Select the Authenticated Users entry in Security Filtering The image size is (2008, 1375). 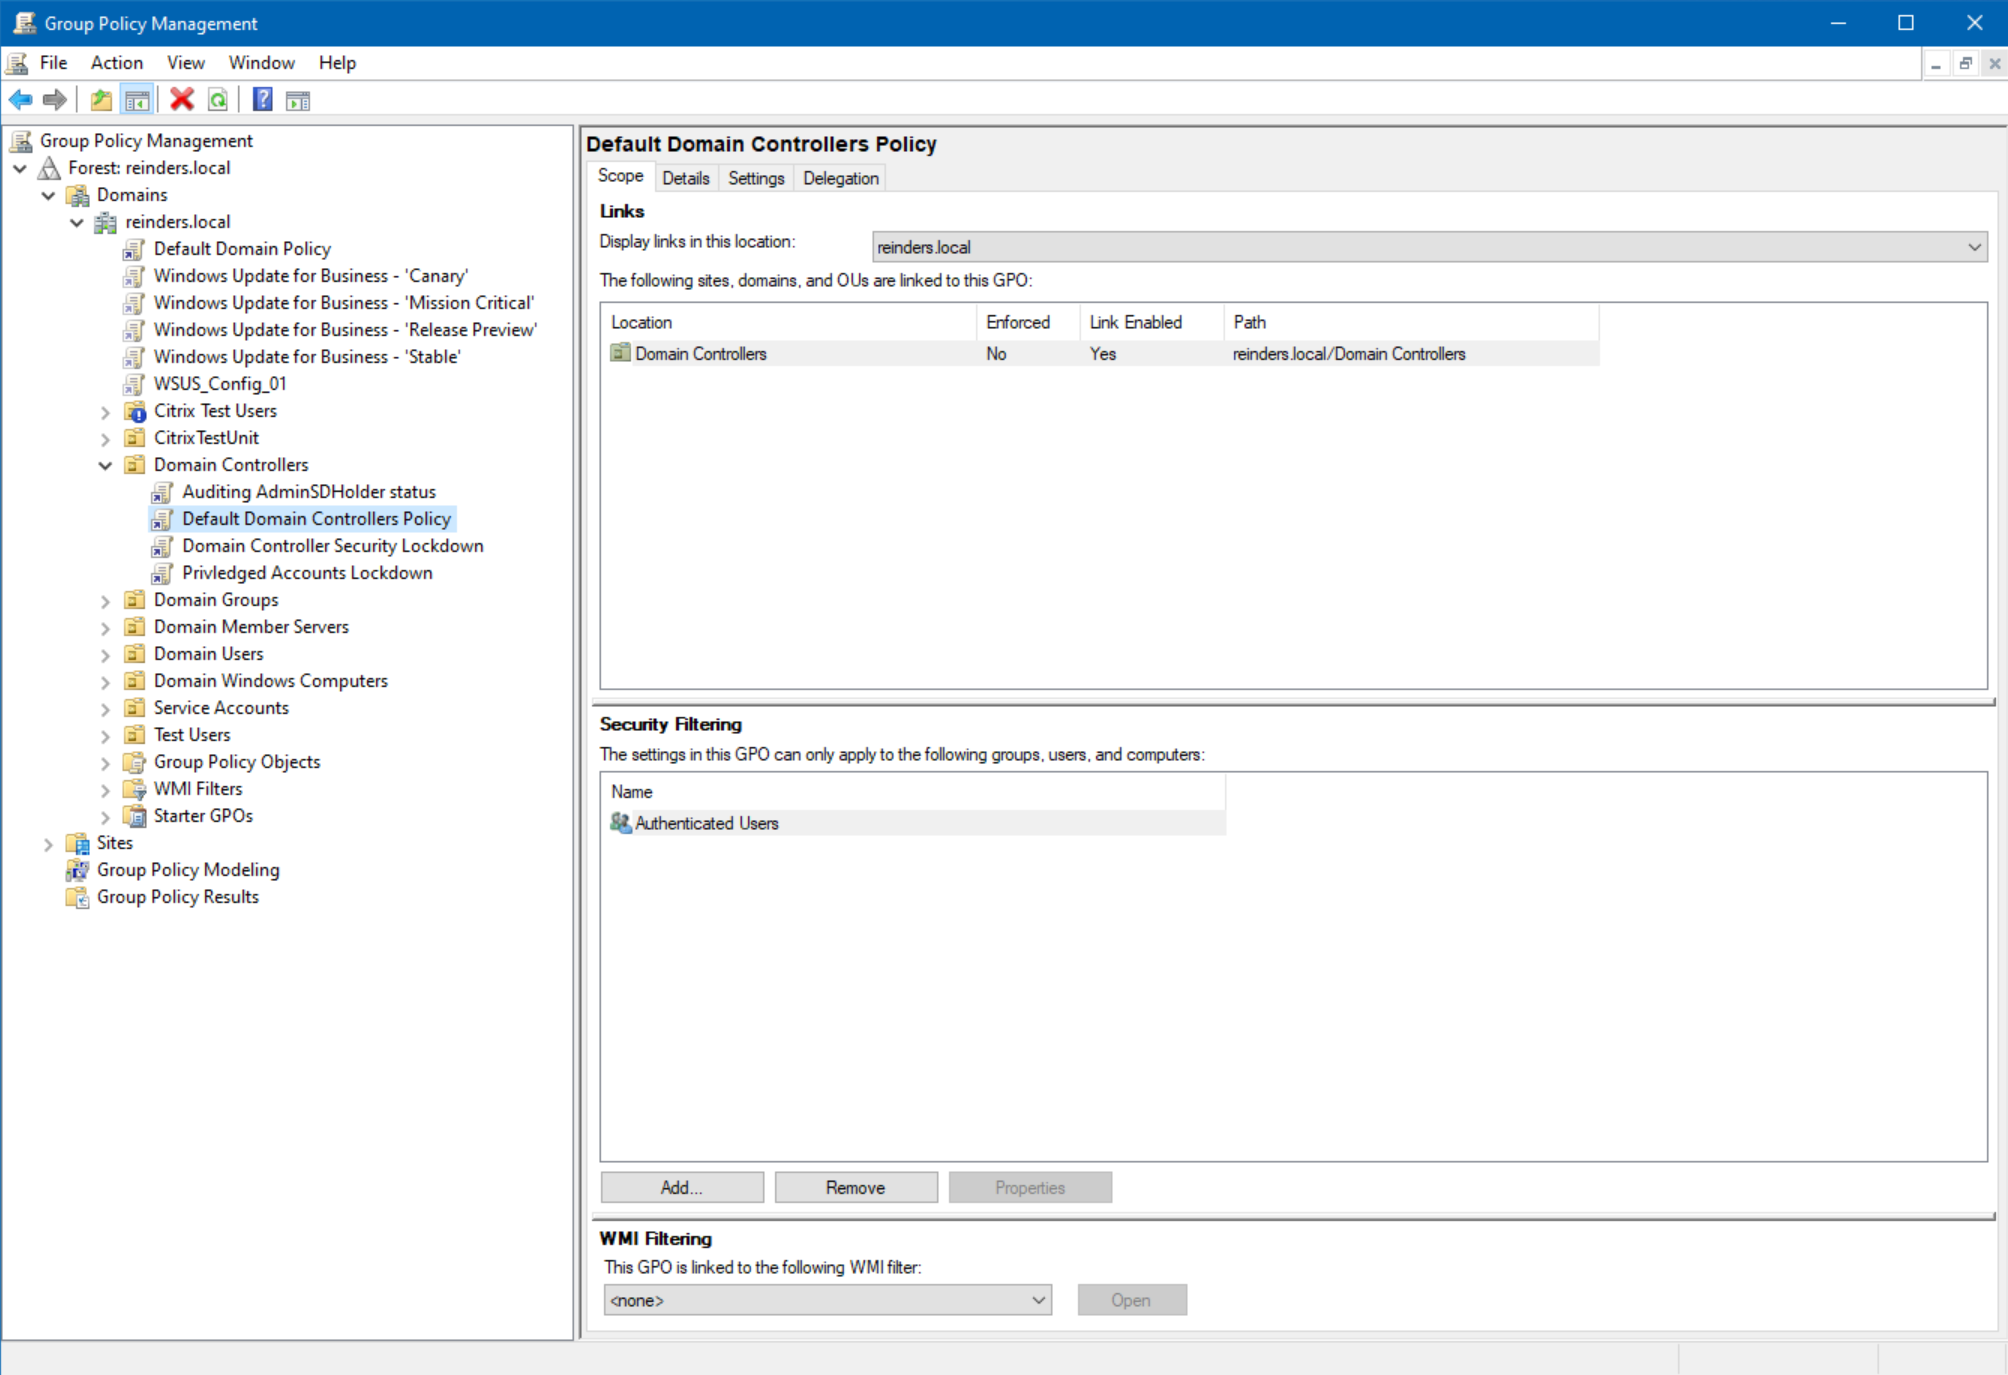click(x=706, y=823)
